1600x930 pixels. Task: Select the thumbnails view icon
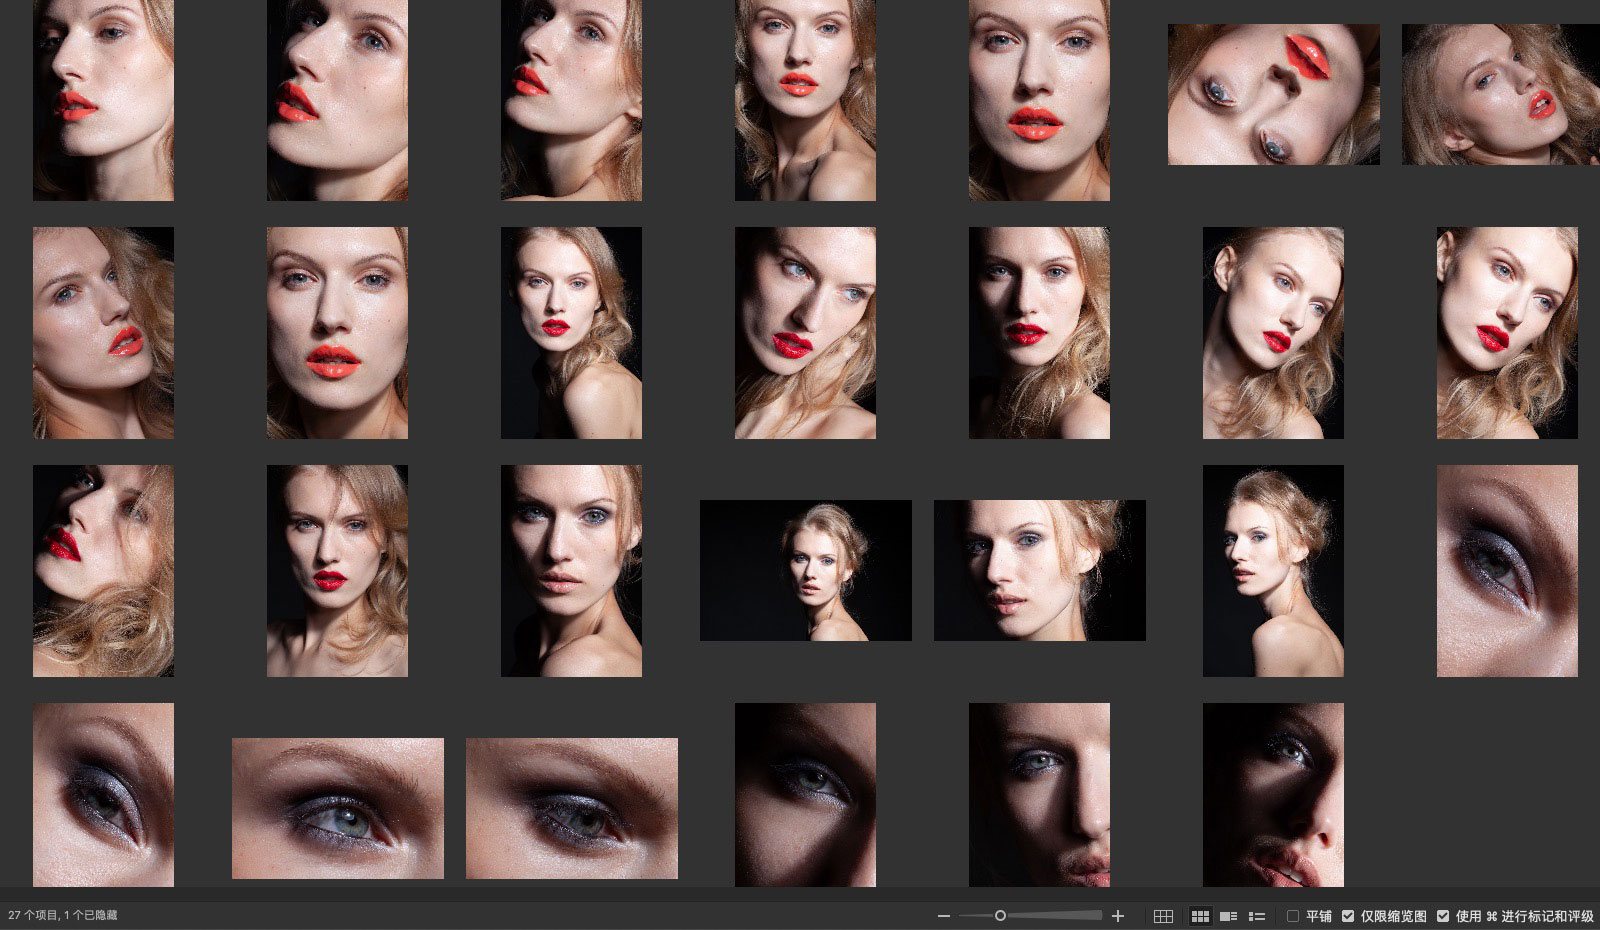(x=1200, y=916)
